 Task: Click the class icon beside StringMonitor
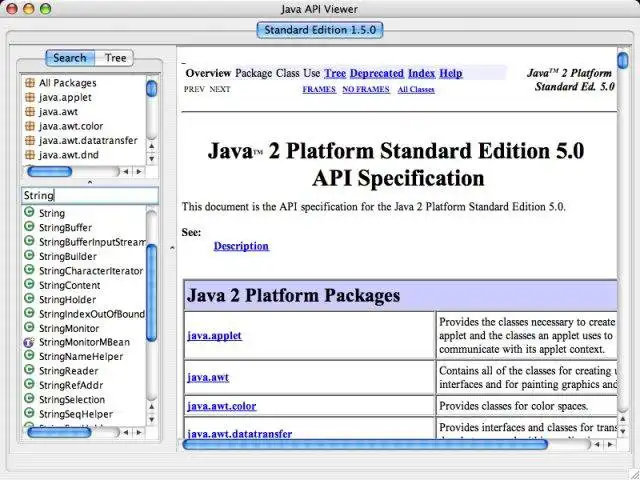29,327
